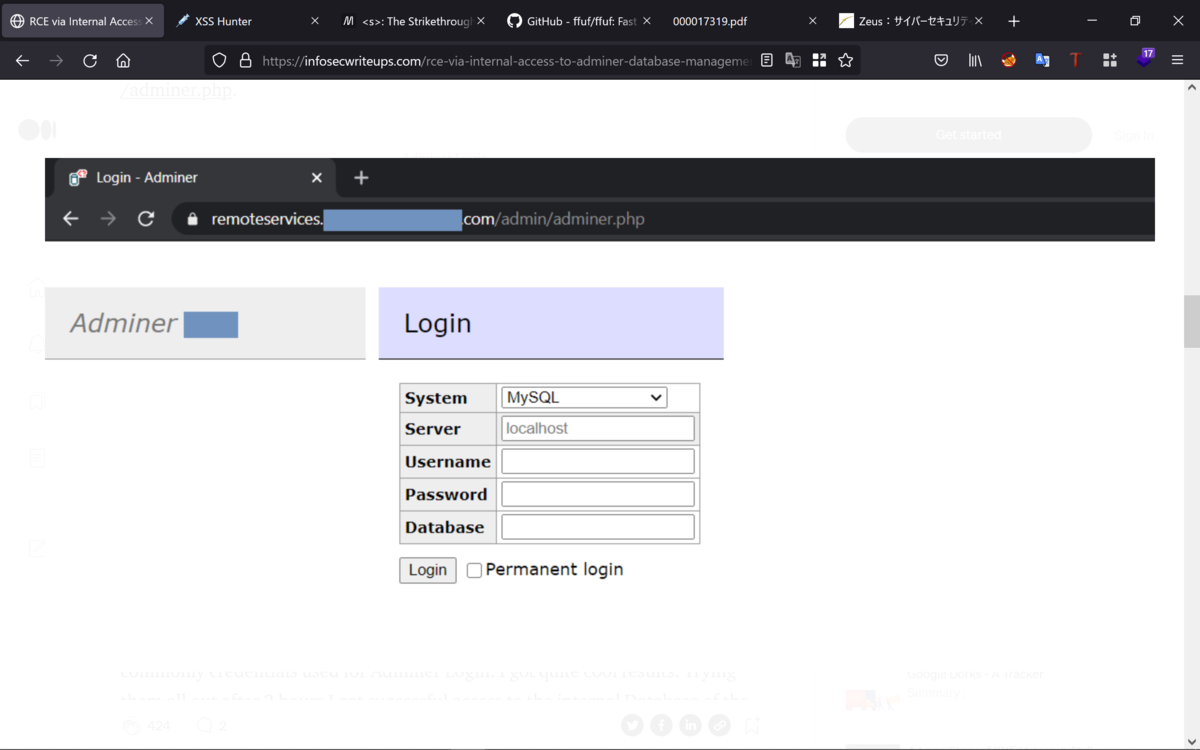
Task: Click the remoteservices adminer.php URL text
Action: [x=428, y=219]
